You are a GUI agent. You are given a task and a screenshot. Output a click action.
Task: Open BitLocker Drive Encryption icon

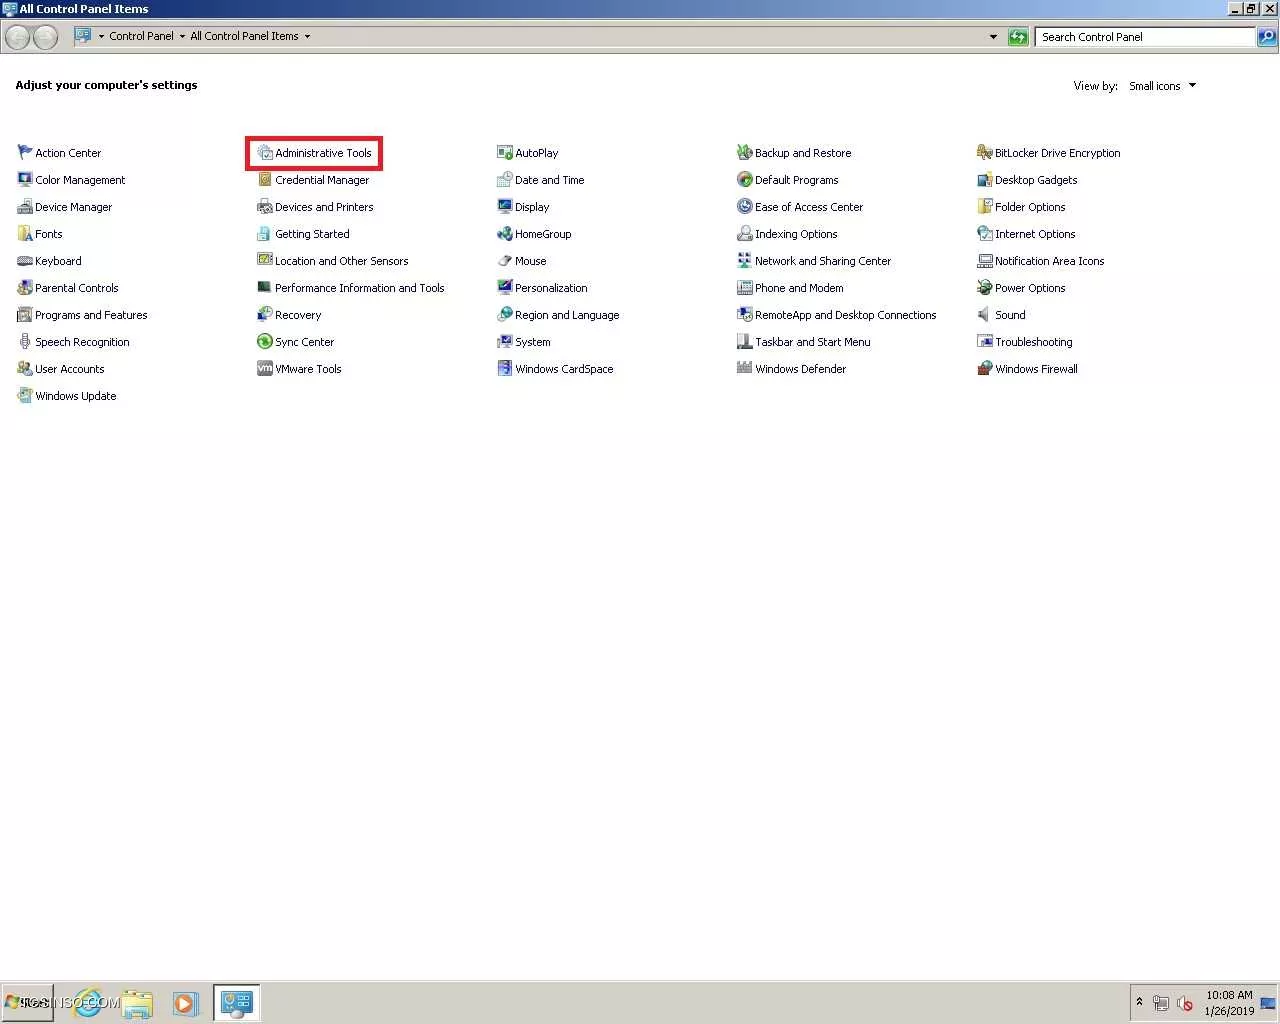pyautogui.click(x=985, y=152)
